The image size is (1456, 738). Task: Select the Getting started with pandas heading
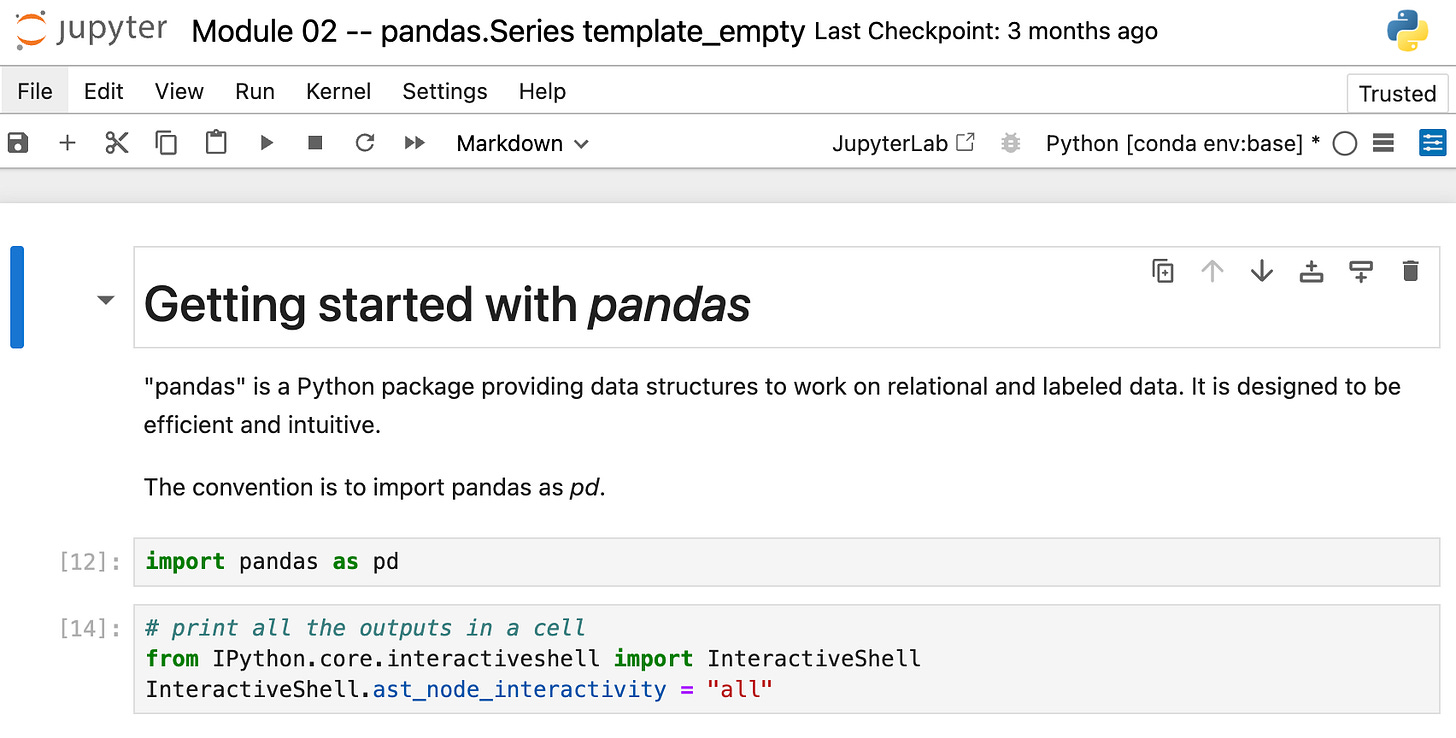(447, 305)
